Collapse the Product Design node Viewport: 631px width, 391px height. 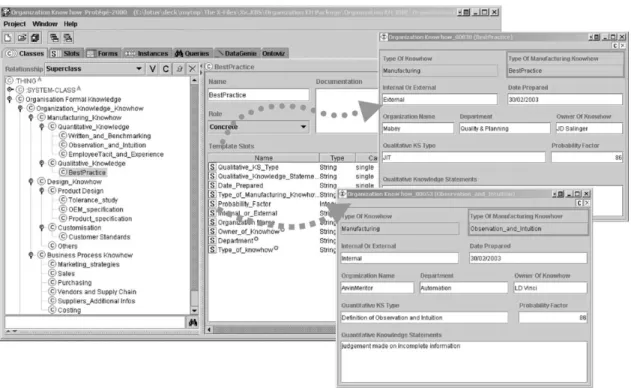41,191
